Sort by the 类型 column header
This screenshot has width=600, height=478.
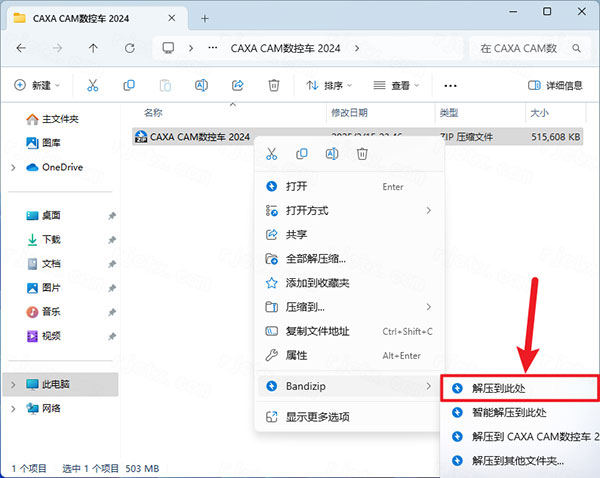pos(449,113)
